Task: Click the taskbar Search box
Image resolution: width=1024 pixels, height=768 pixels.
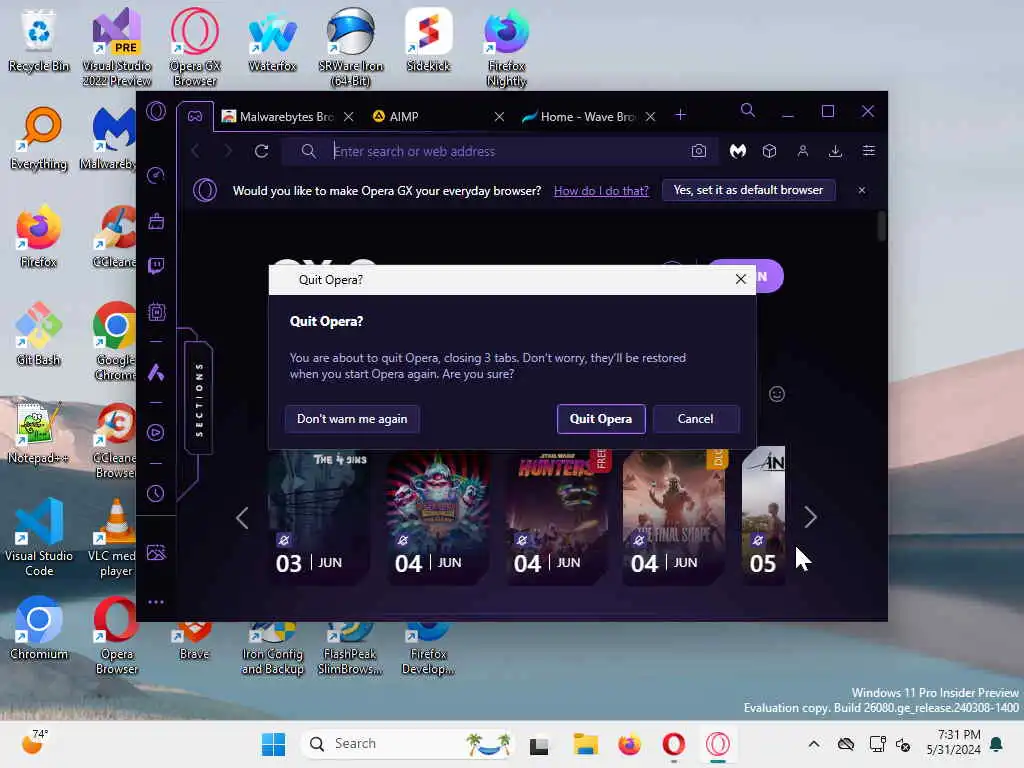Action: (x=408, y=744)
